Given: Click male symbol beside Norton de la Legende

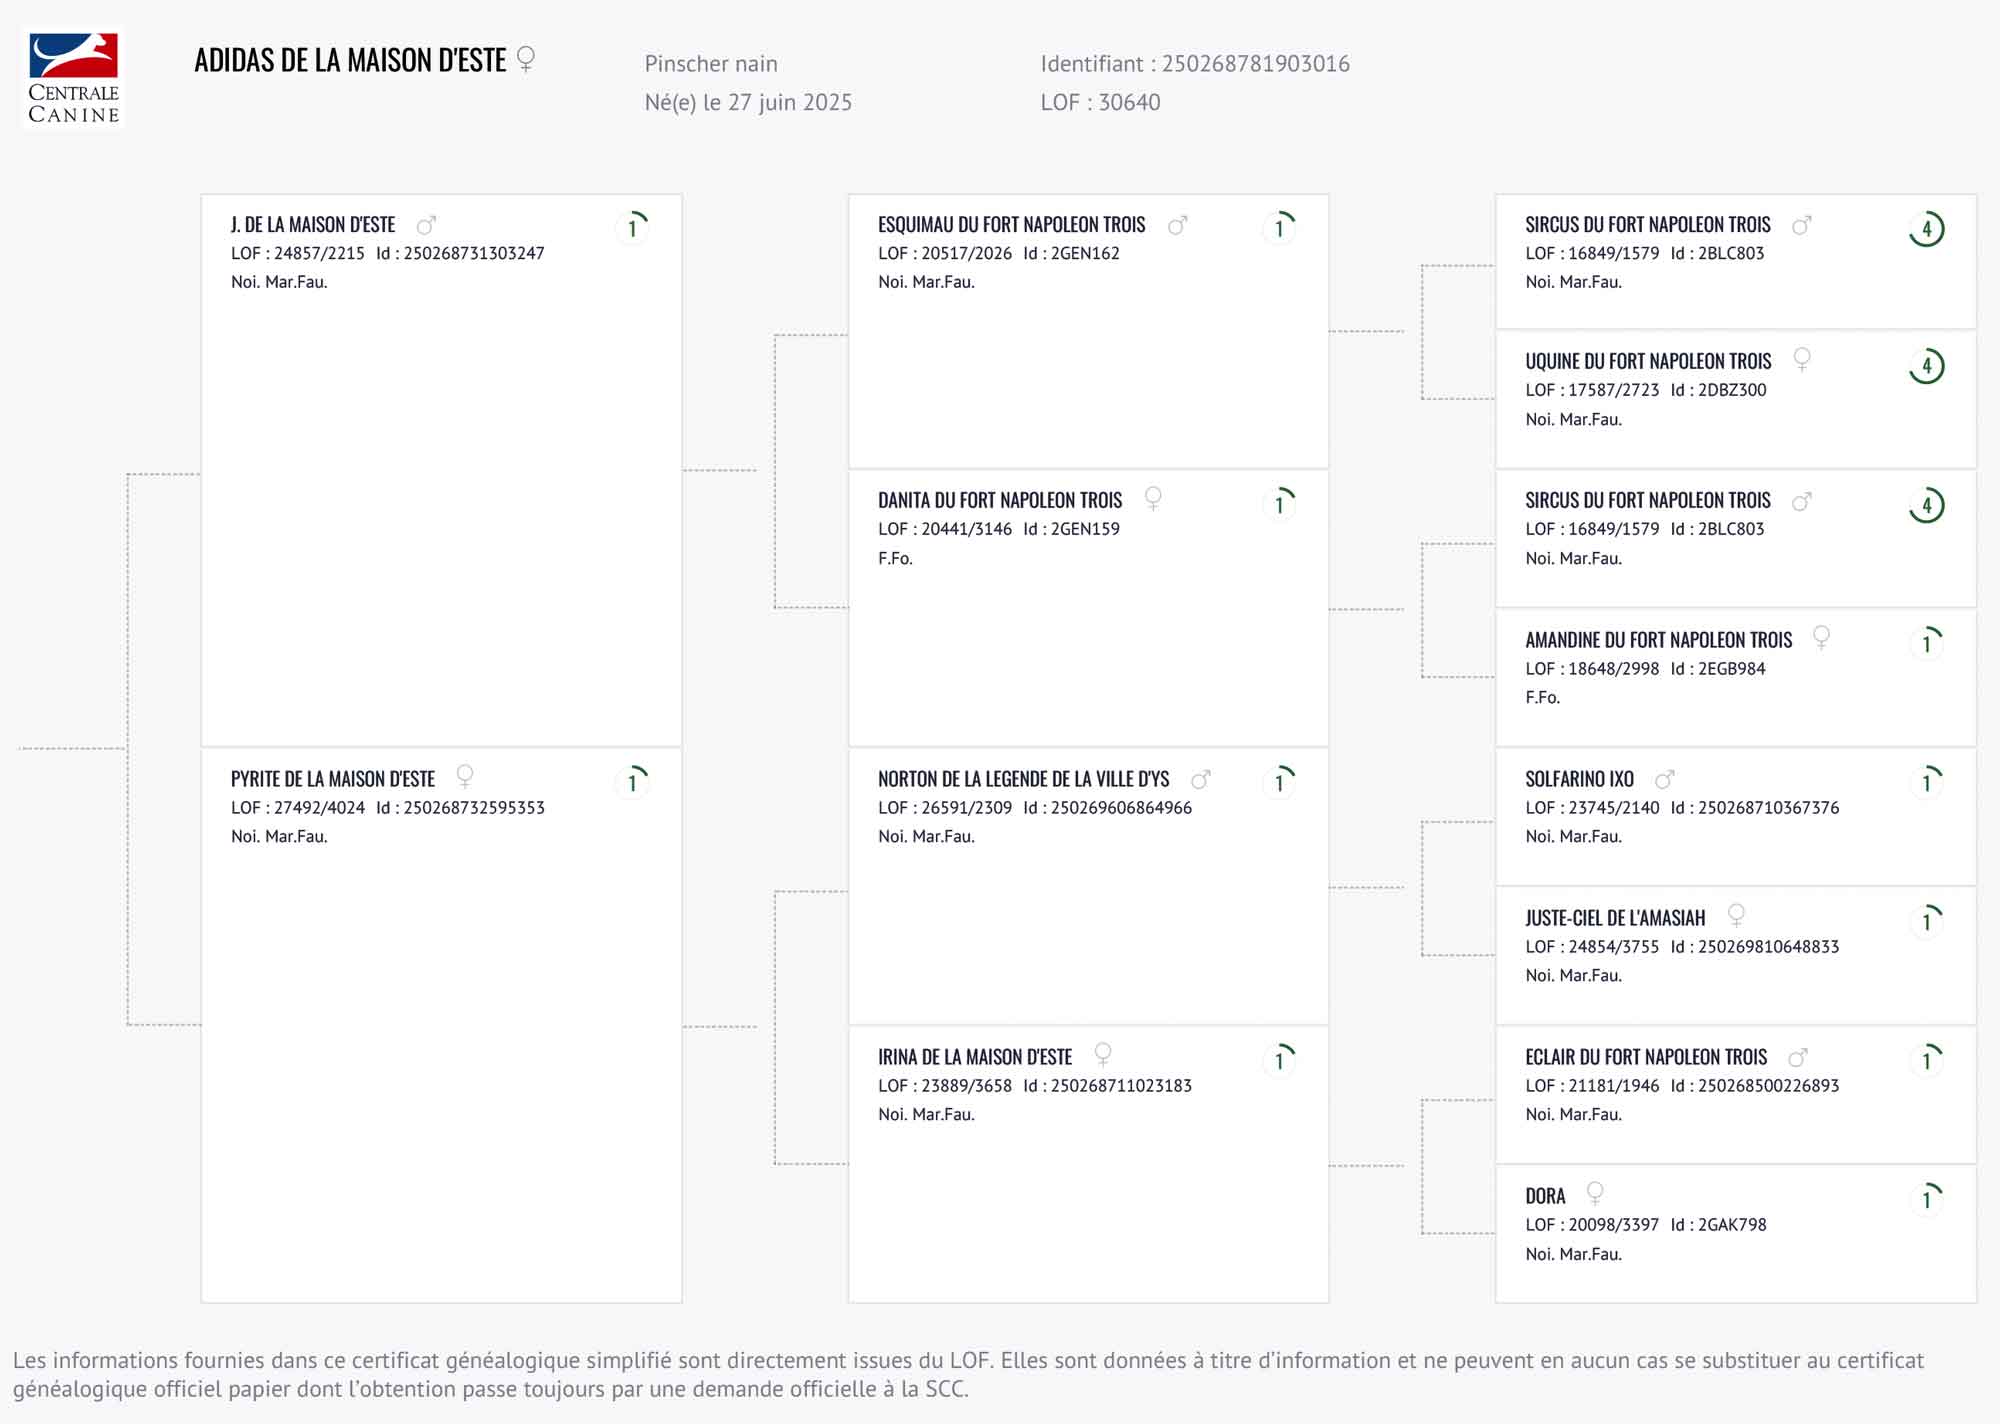Looking at the screenshot, I should click(1201, 779).
